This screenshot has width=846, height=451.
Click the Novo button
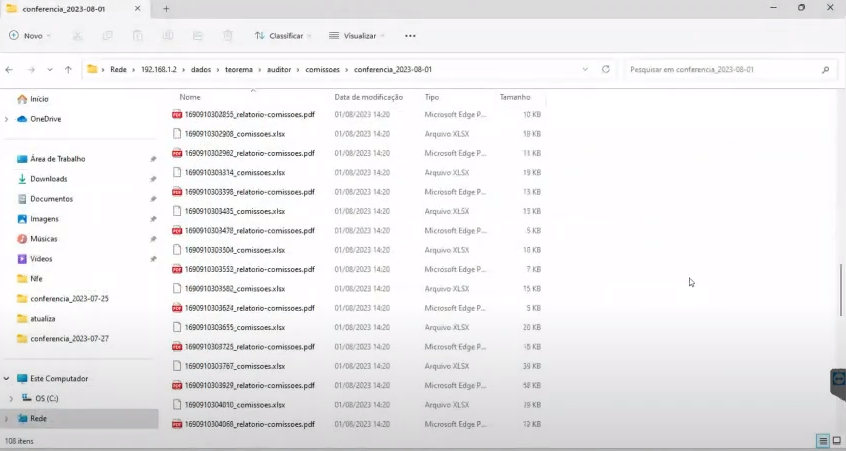coord(30,36)
